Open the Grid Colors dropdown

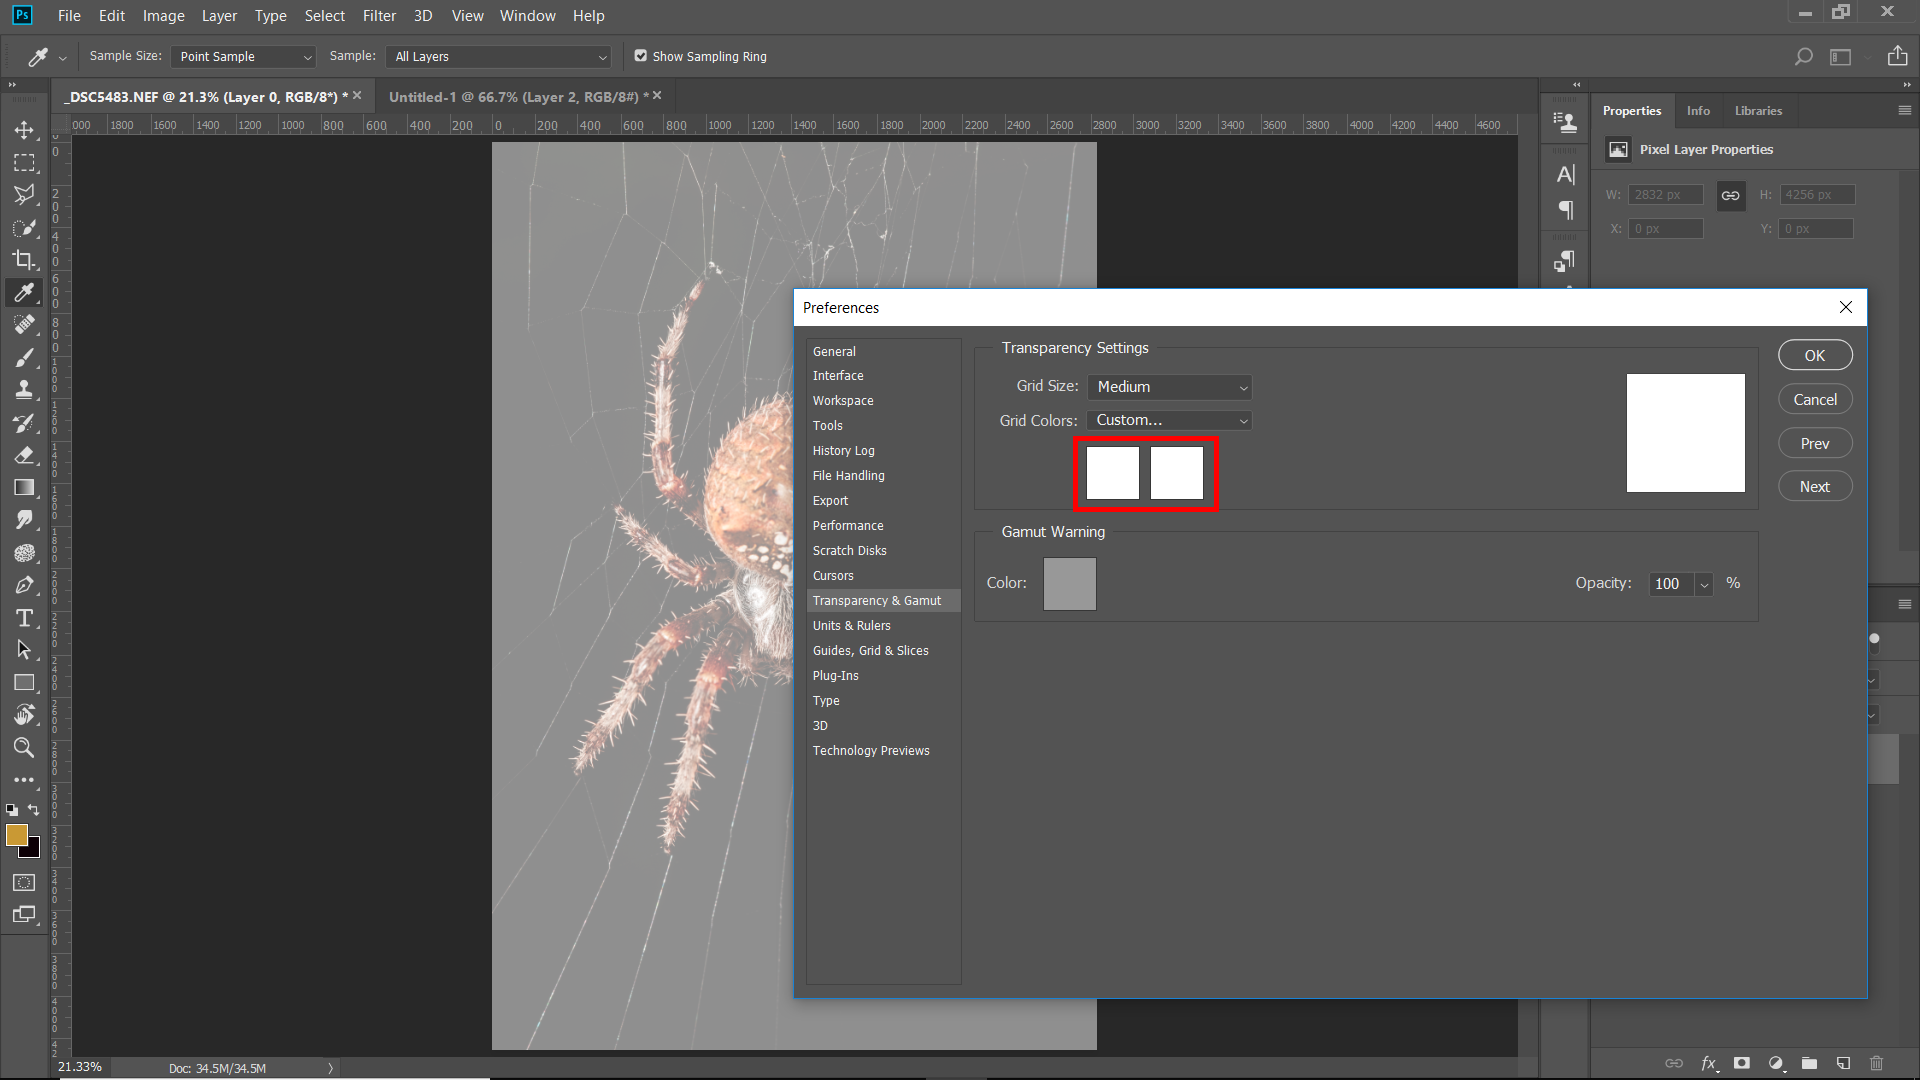coord(1169,420)
